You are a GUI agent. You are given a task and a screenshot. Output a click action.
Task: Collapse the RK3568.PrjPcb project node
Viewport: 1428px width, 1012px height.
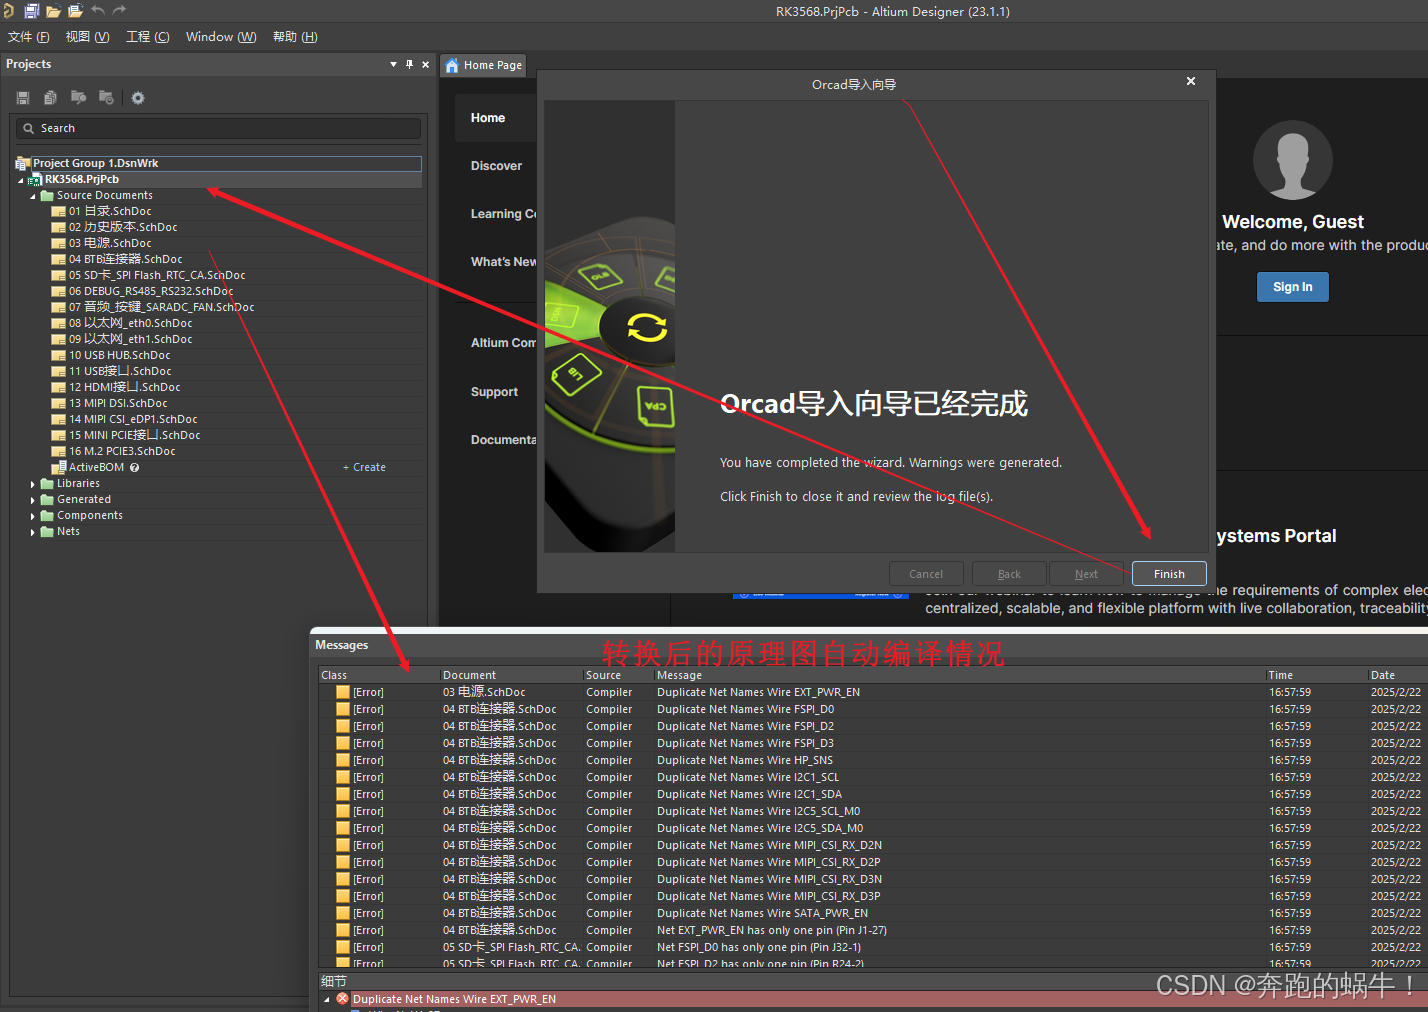(x=20, y=180)
